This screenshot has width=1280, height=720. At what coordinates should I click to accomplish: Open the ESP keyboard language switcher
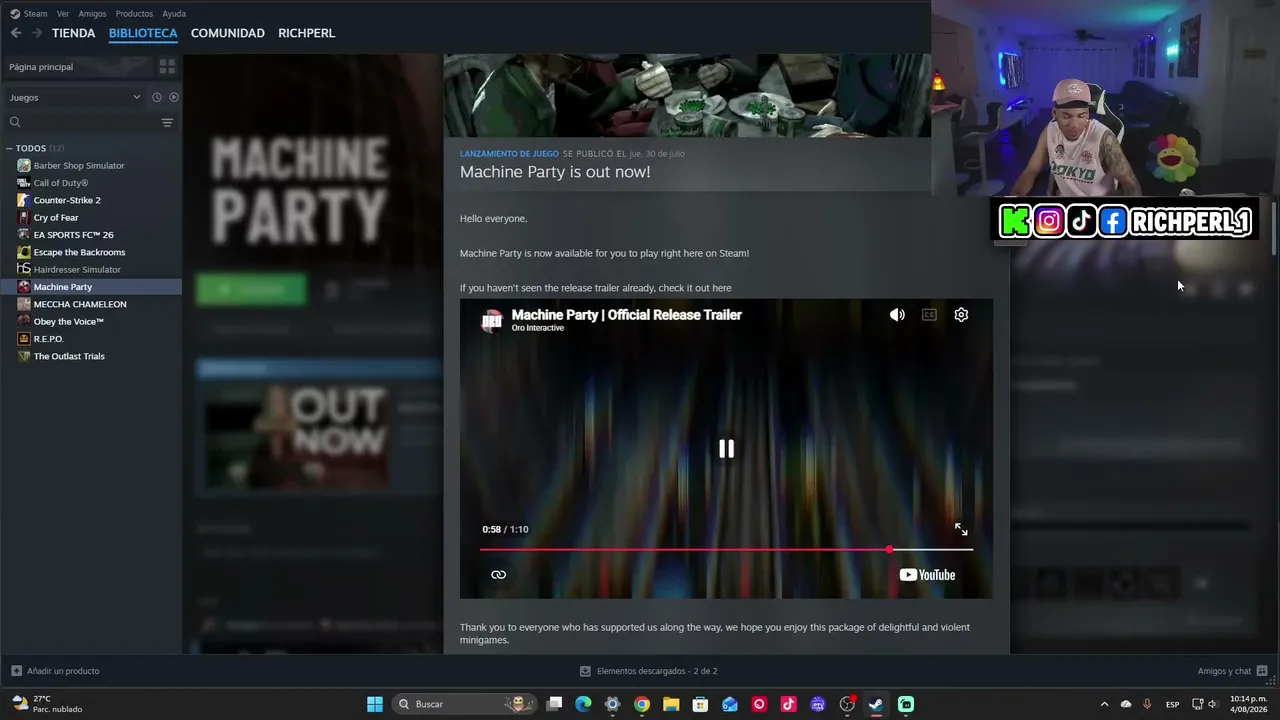tap(1172, 704)
